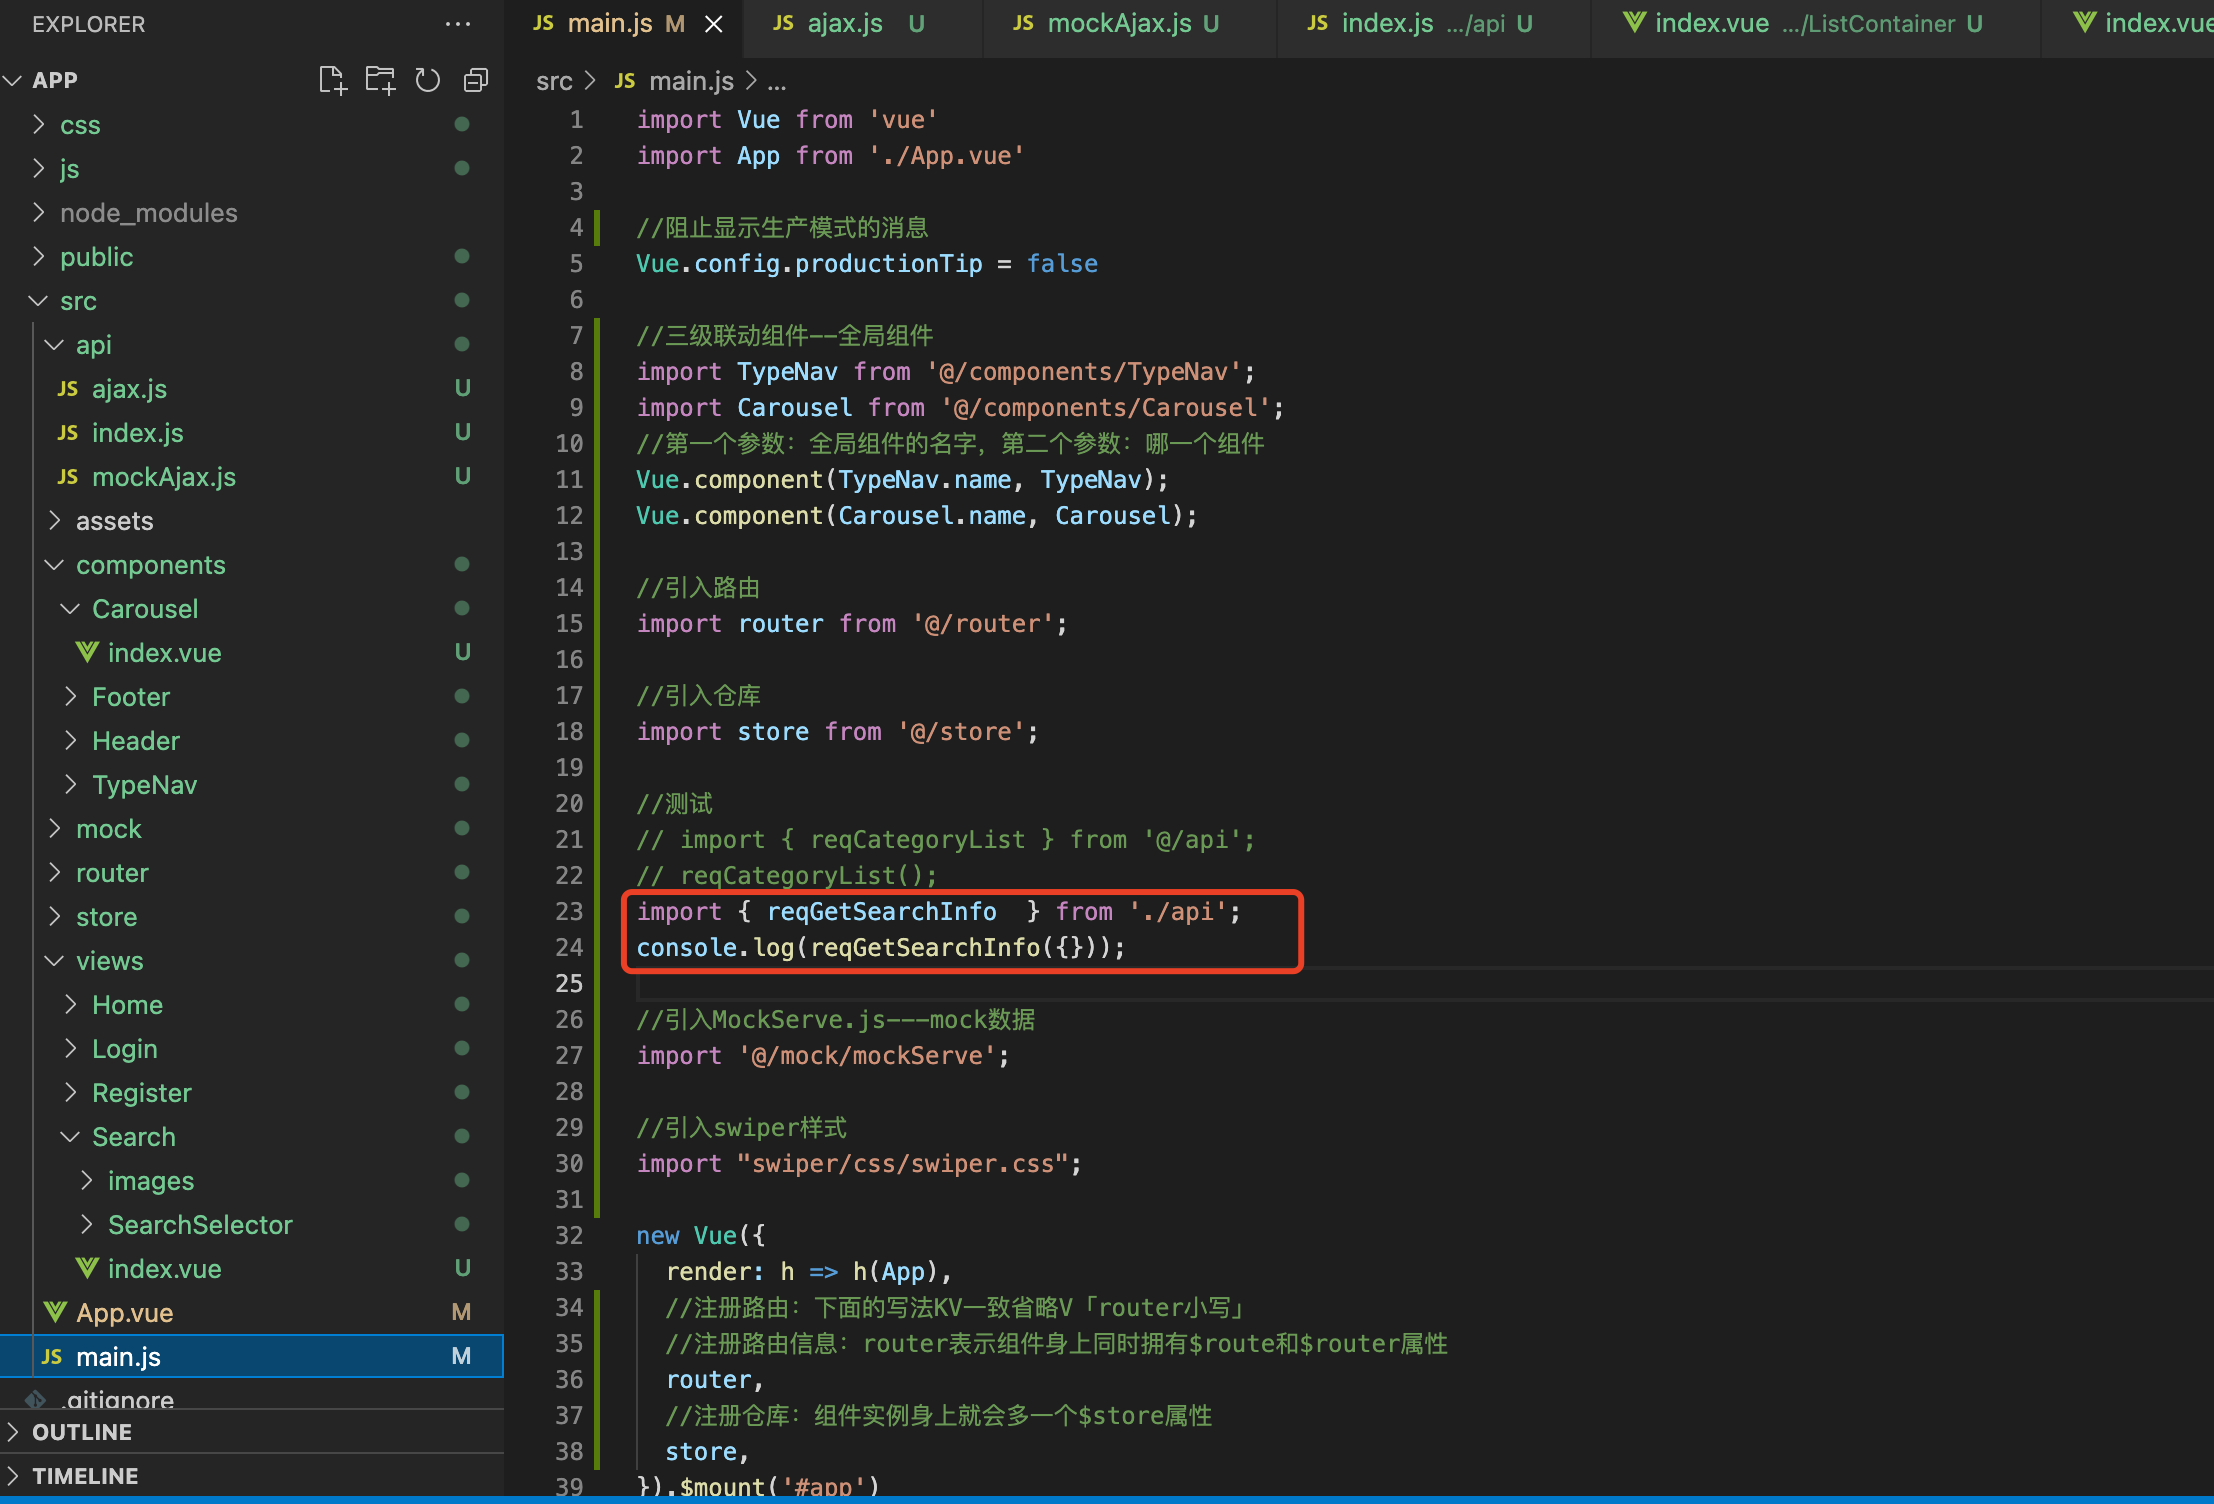
Task: Close the main.js editor tab
Action: [714, 24]
